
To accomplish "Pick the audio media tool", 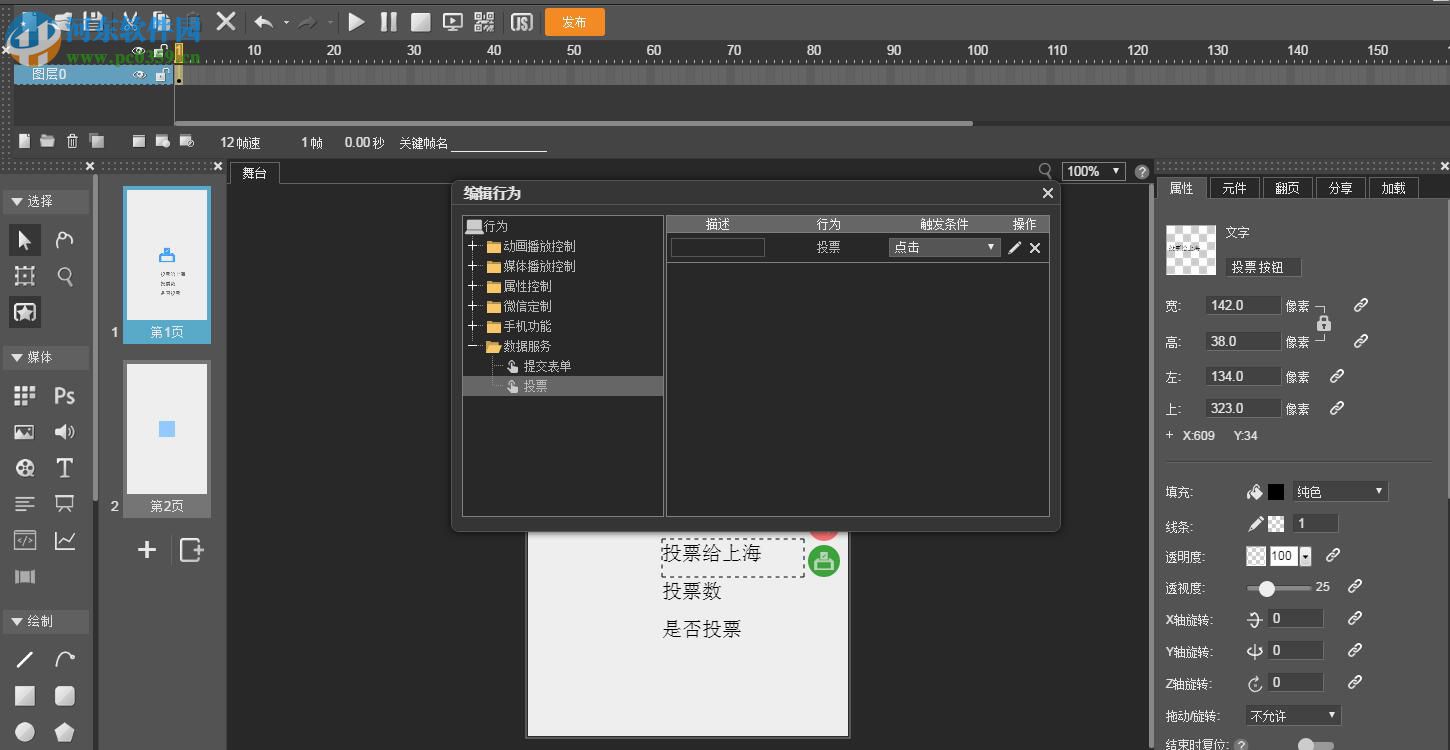I will pyautogui.click(x=64, y=431).
